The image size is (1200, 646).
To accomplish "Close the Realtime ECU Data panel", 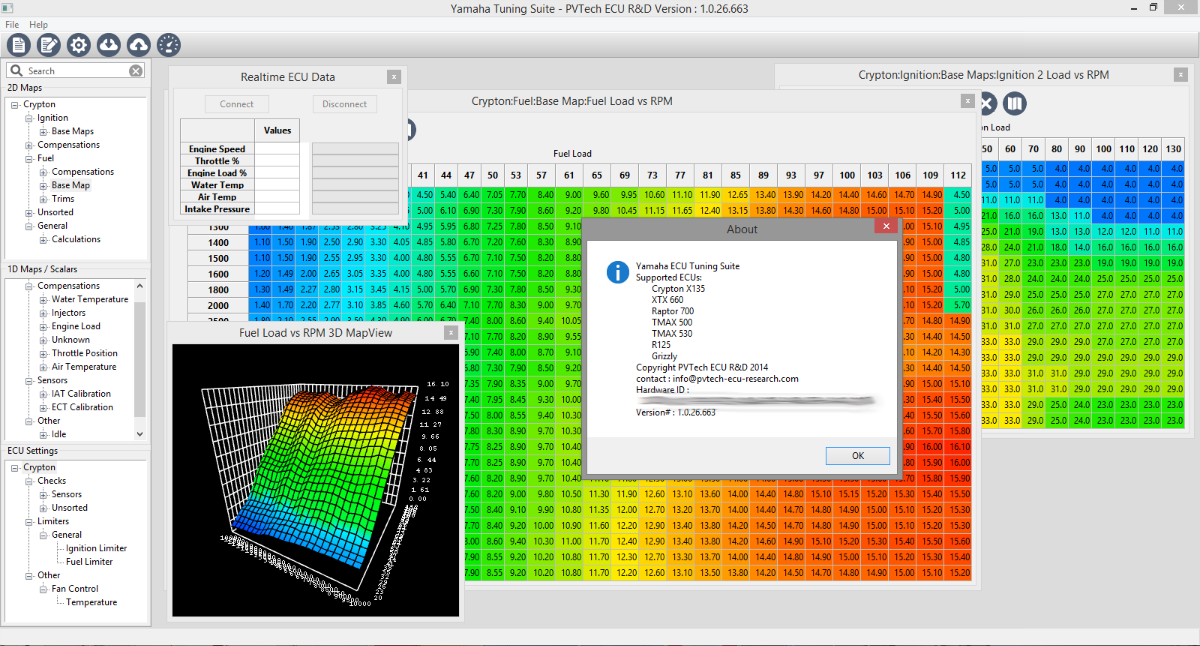I will (394, 76).
